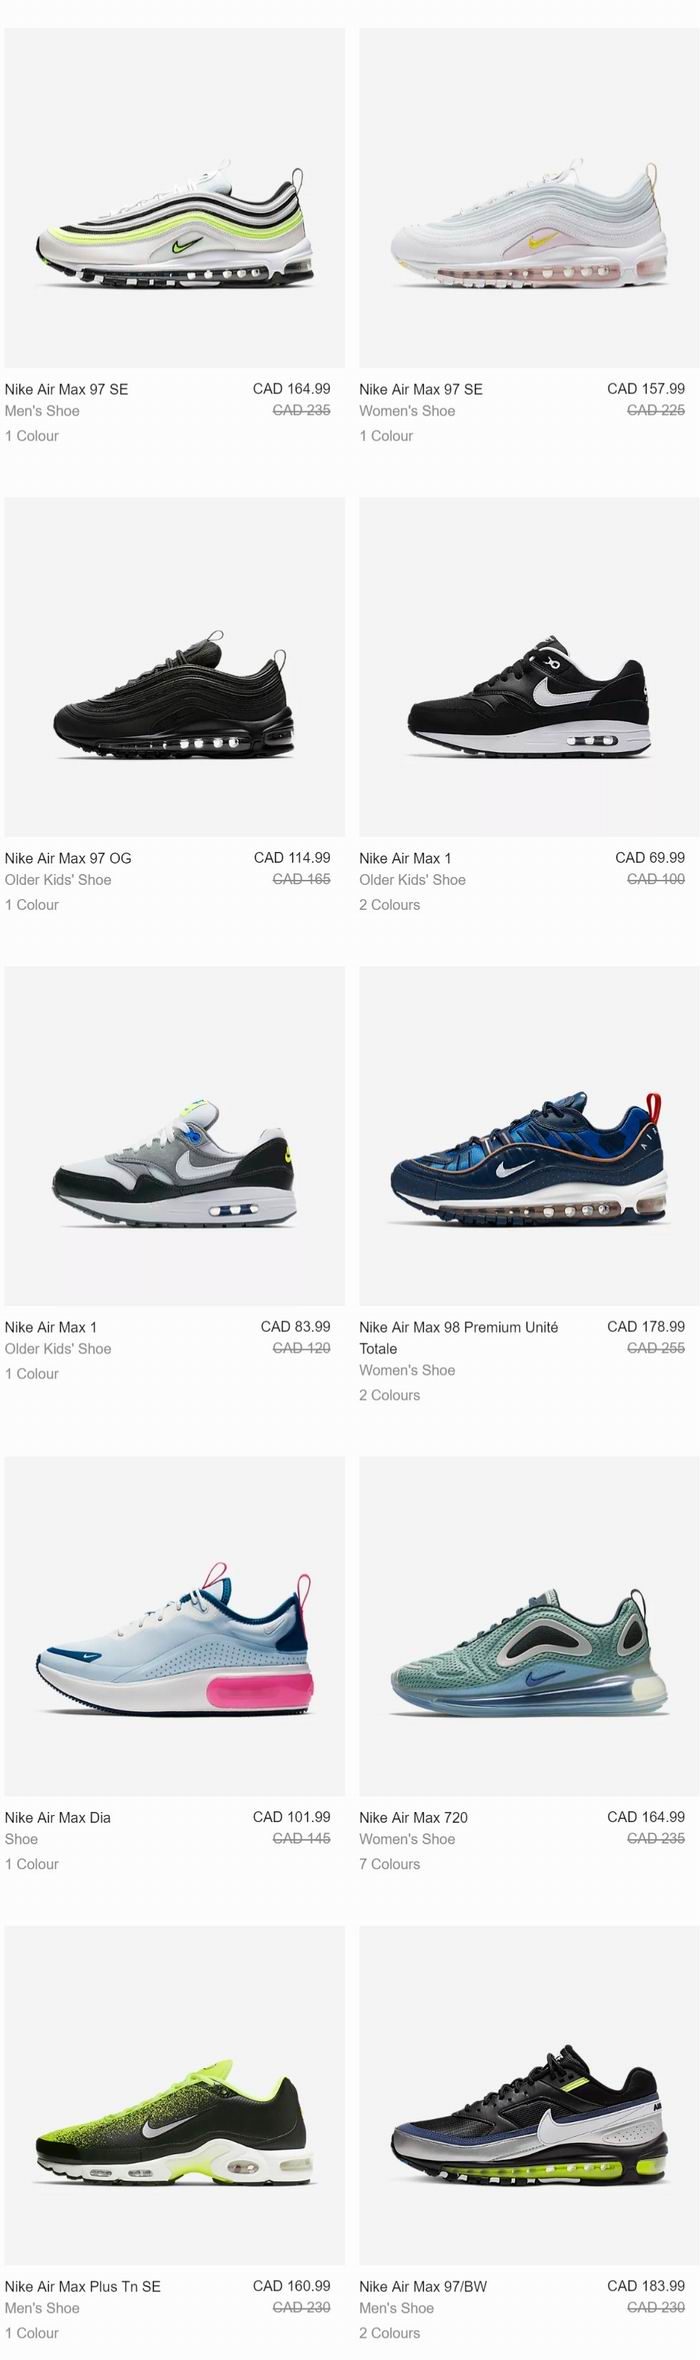Open the Nike Air Max 97/BW product link
700x2360 pixels.
pos(423,2287)
